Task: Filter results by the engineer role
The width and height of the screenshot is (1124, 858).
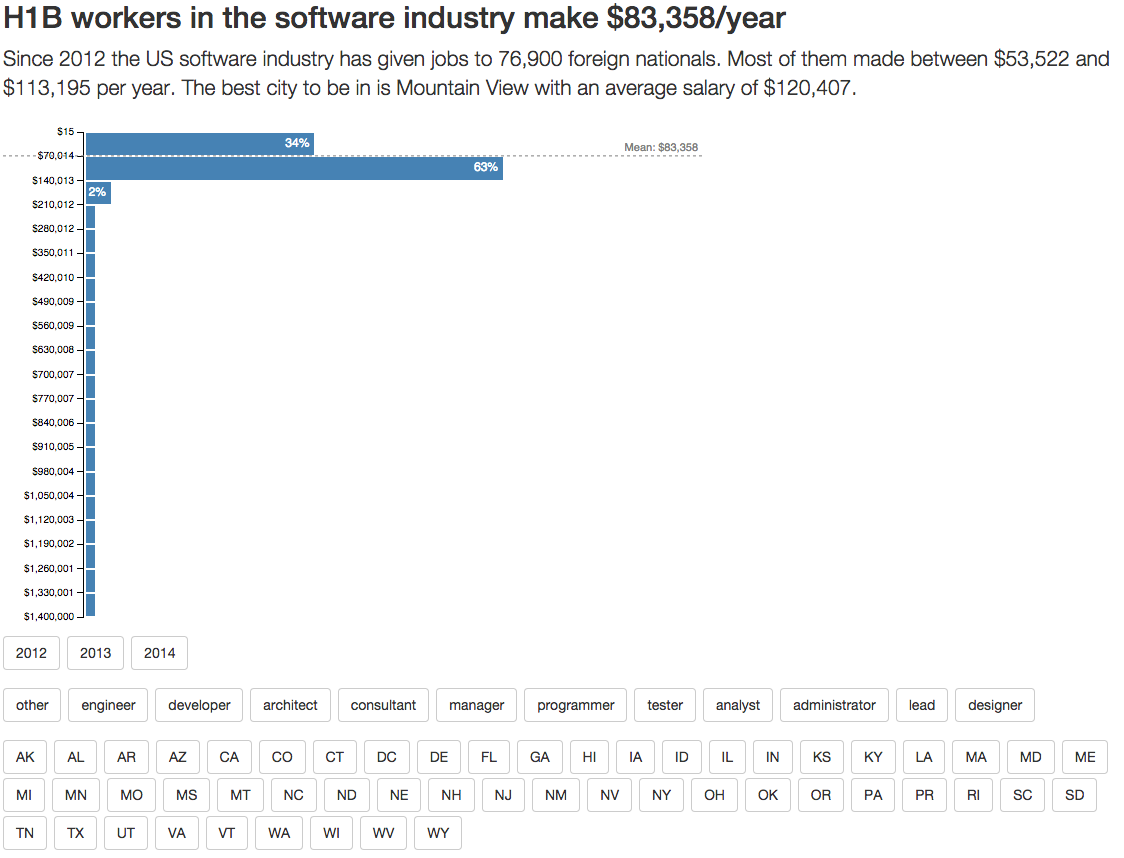Action: [x=108, y=705]
